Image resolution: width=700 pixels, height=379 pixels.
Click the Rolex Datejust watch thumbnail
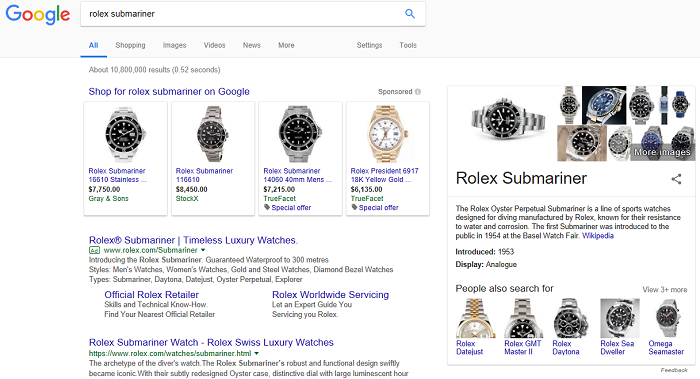click(476, 318)
